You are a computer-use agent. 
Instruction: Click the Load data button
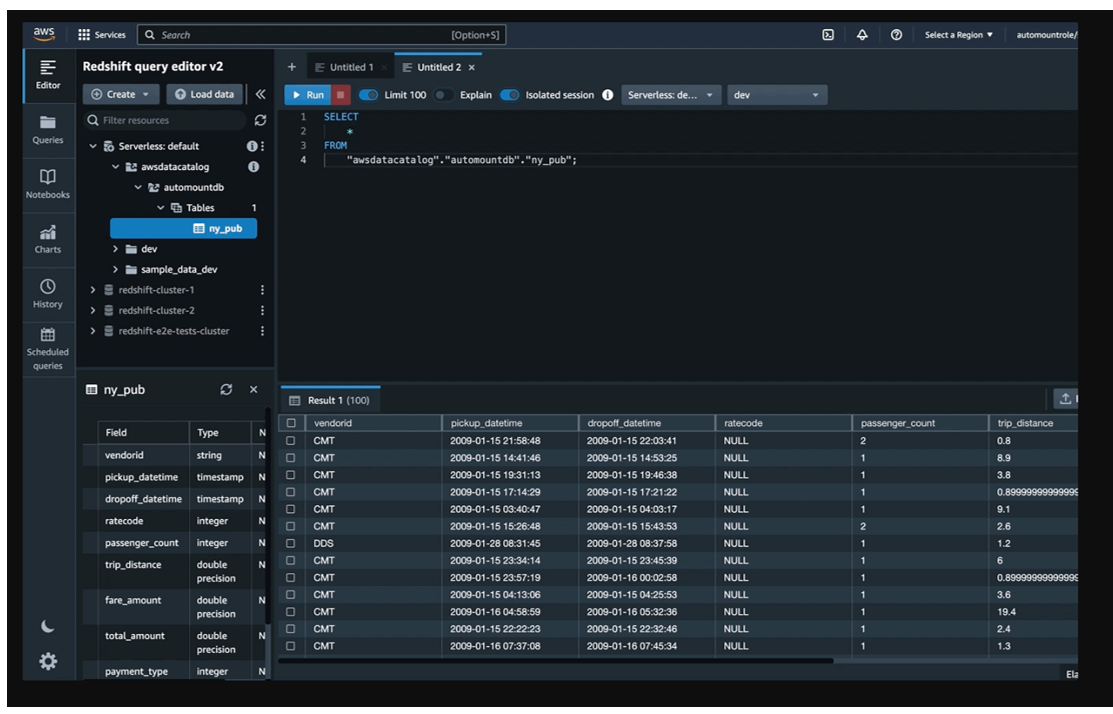(x=204, y=94)
